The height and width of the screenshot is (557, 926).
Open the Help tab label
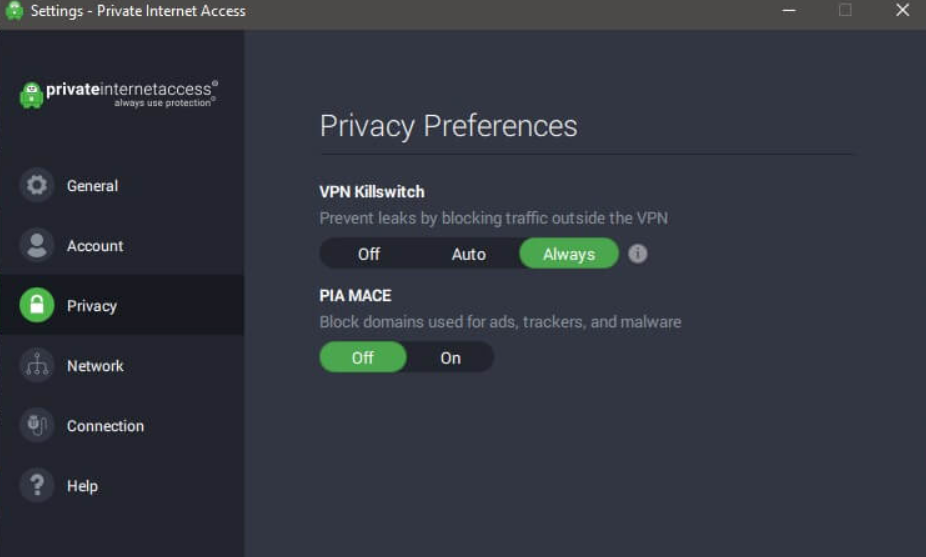pyautogui.click(x=82, y=486)
